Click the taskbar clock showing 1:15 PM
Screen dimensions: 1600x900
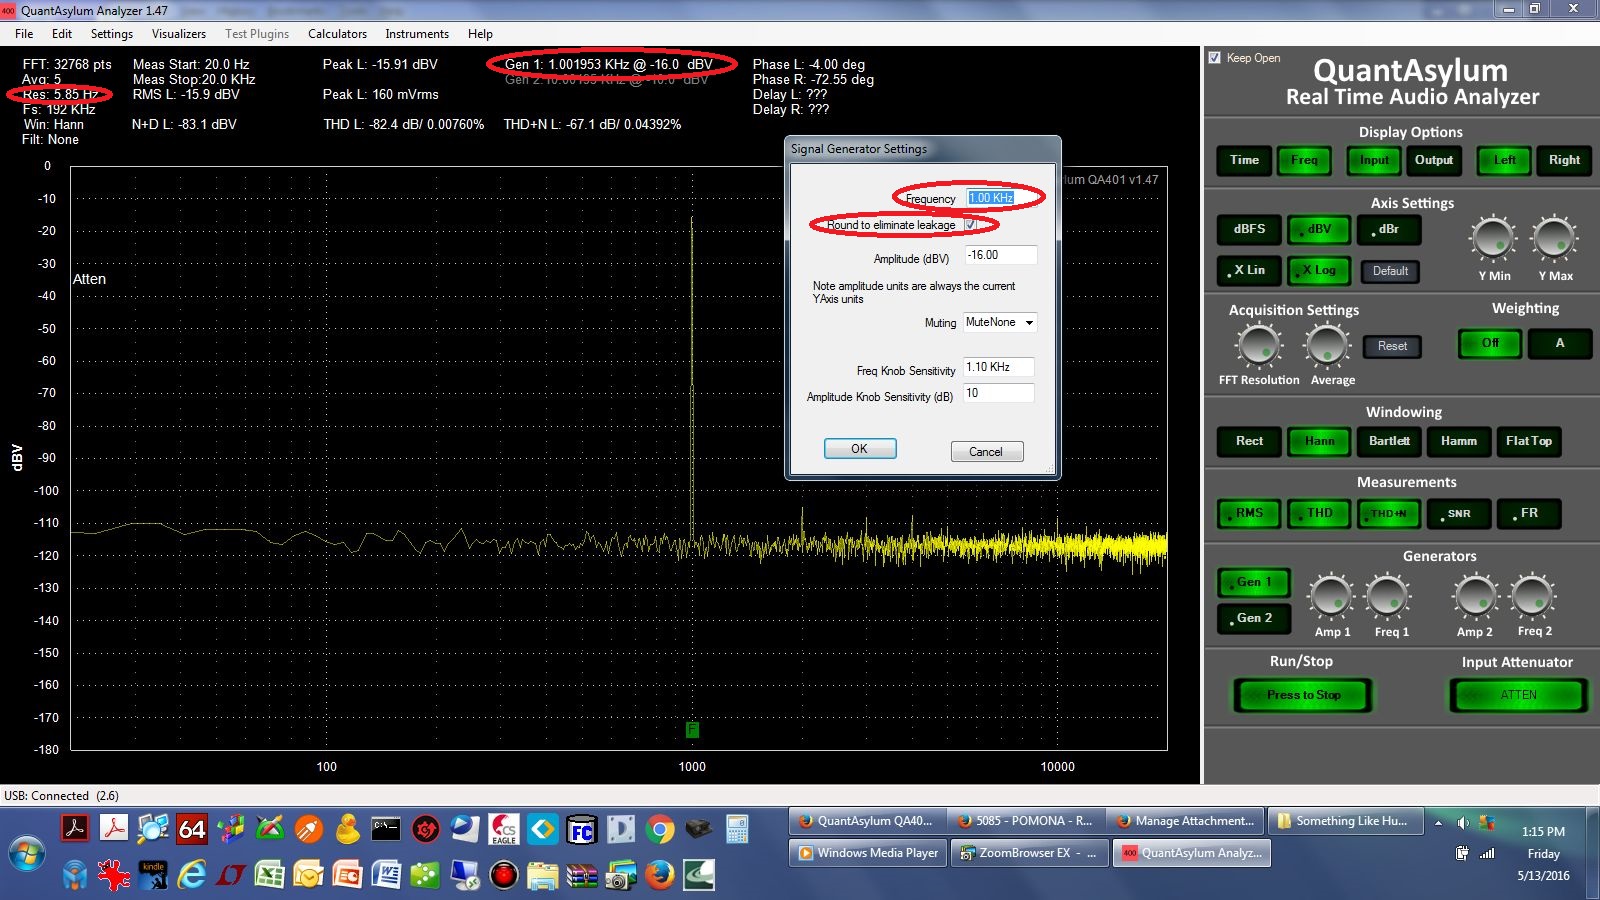(x=1543, y=831)
